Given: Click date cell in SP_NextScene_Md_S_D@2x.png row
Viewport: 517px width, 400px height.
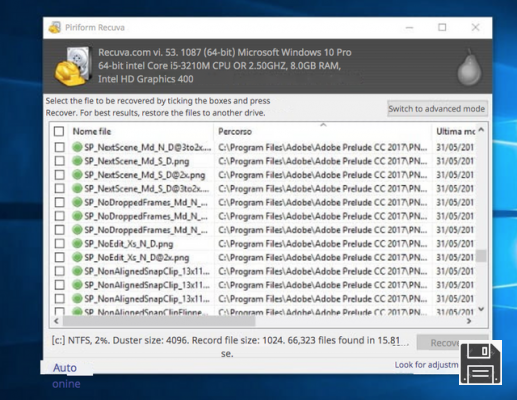Looking at the screenshot, I should coord(455,175).
